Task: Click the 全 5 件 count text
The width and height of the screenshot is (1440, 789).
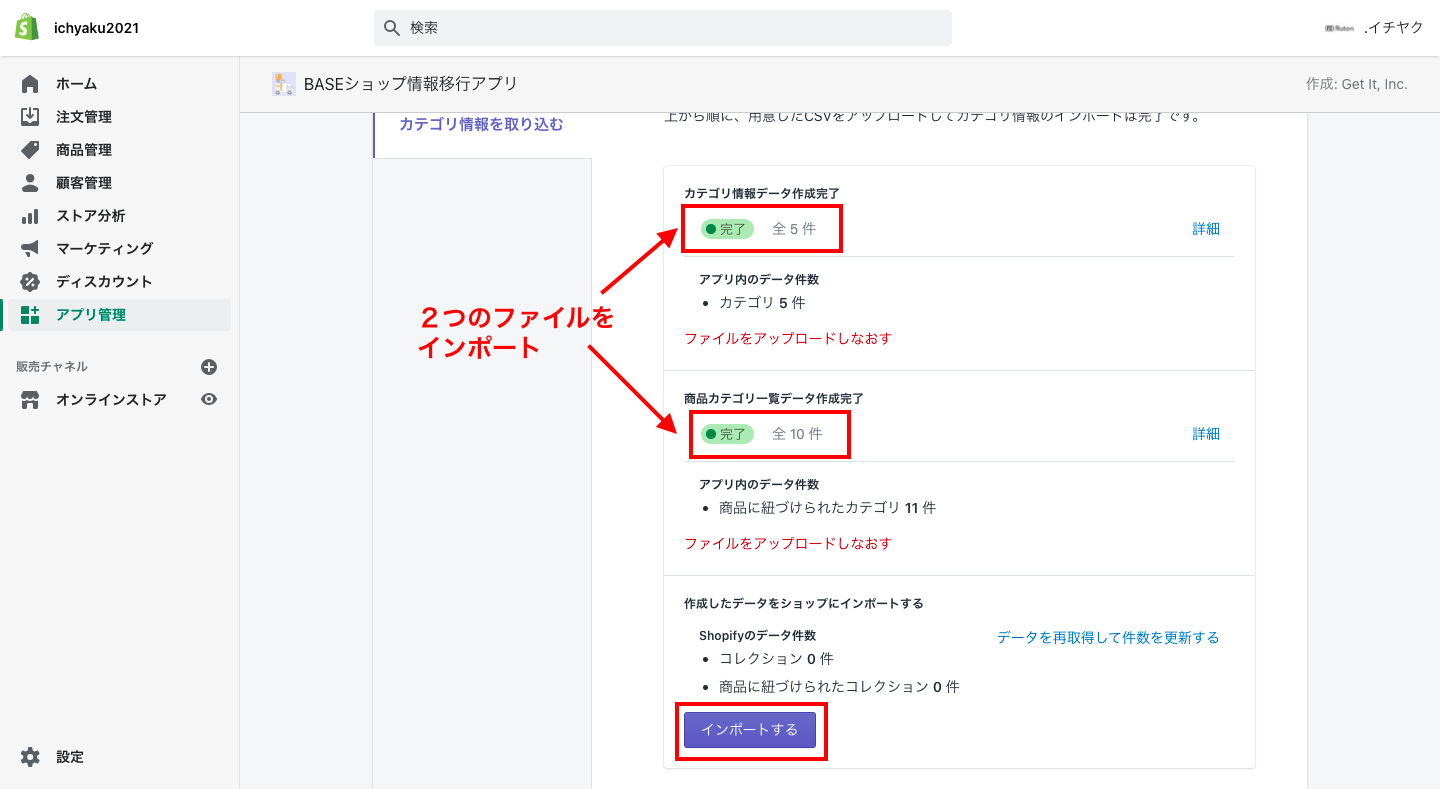Action: point(794,229)
